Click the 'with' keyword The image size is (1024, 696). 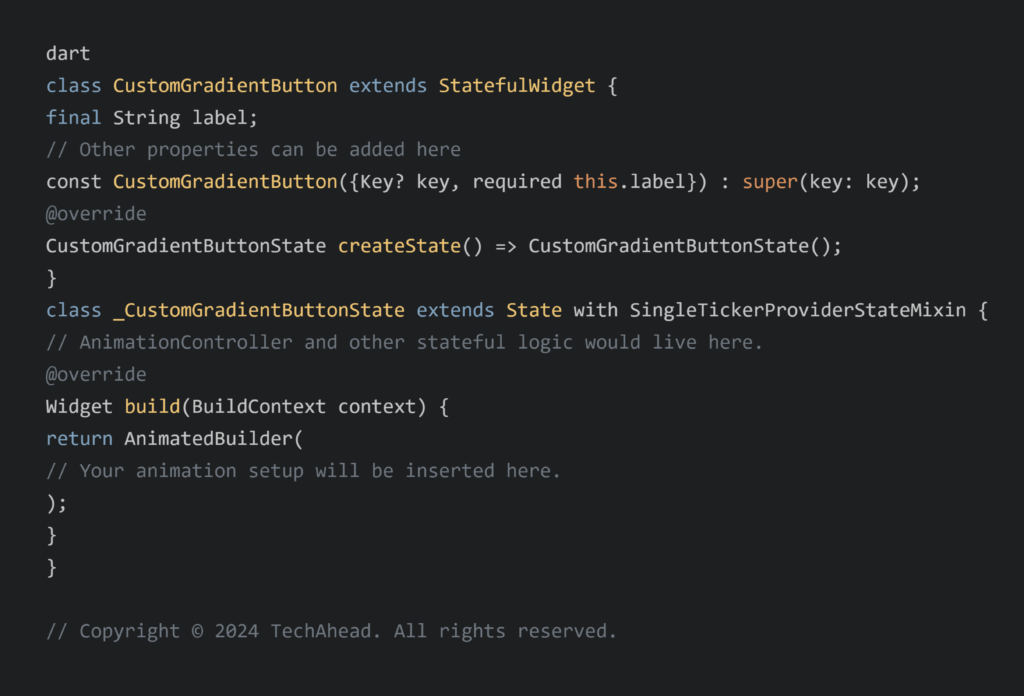(x=595, y=310)
